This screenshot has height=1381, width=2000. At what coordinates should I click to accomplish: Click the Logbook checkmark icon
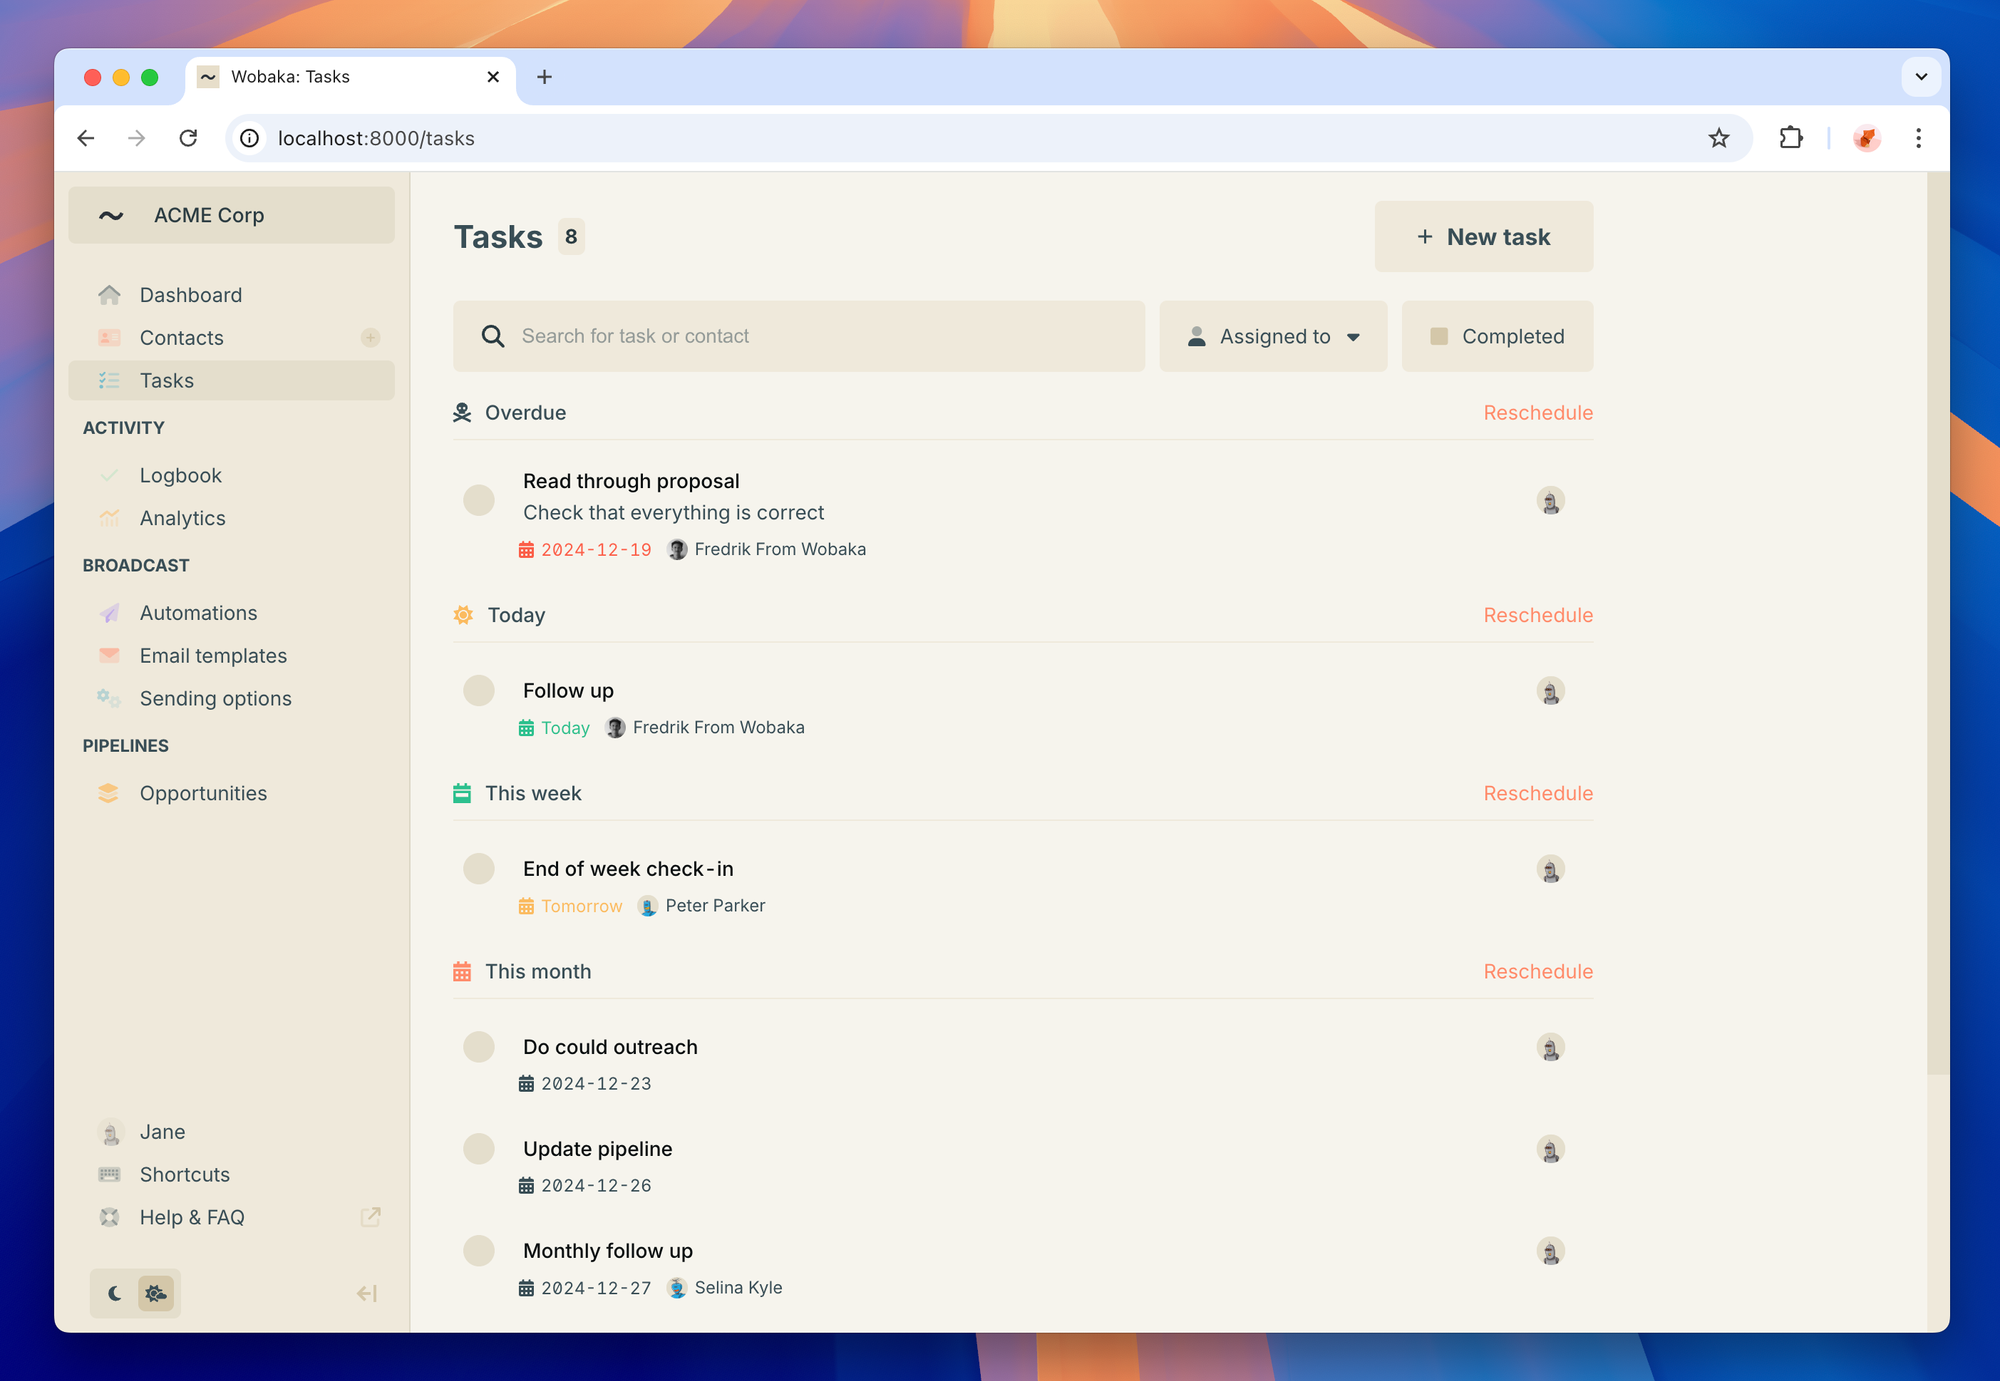(x=110, y=476)
